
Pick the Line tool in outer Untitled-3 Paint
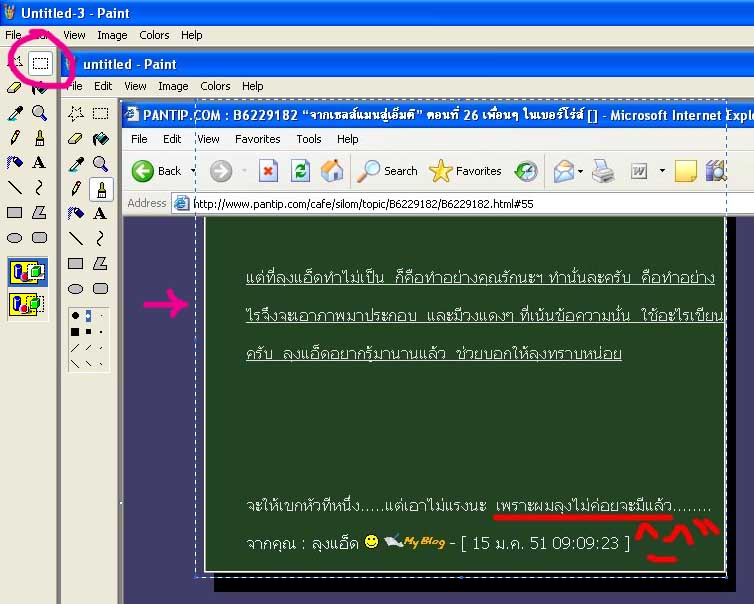click(x=14, y=188)
